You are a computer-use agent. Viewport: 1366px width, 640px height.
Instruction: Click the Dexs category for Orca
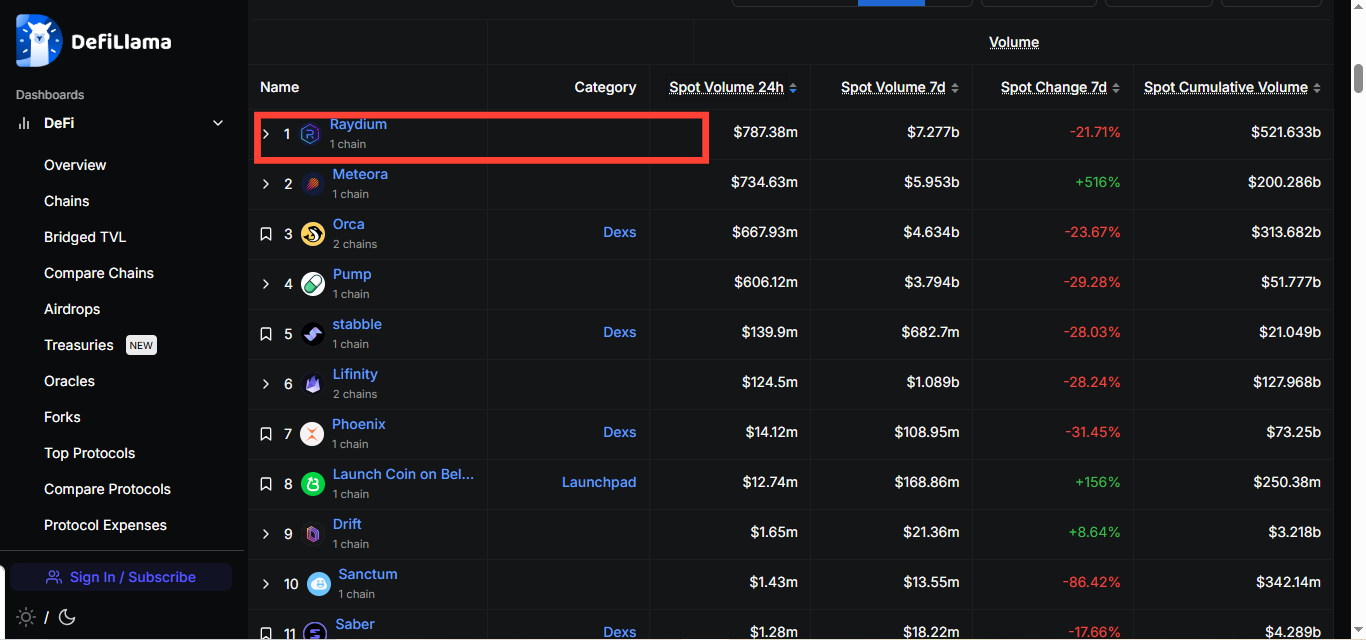pyautogui.click(x=620, y=232)
